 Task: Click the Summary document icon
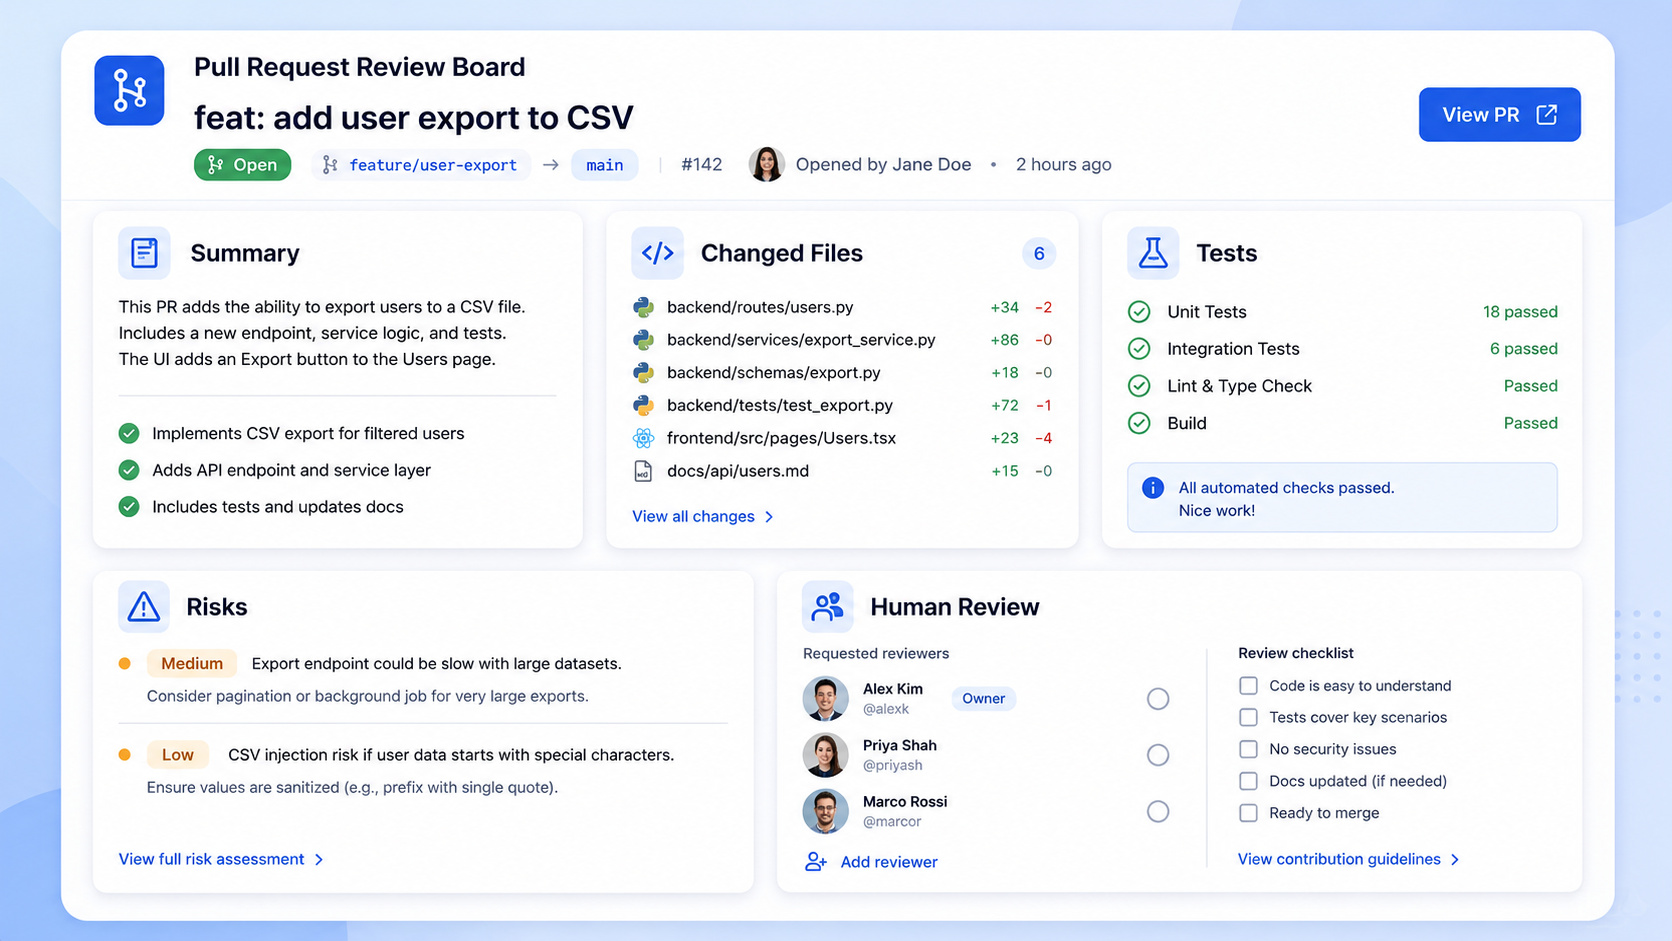144,253
